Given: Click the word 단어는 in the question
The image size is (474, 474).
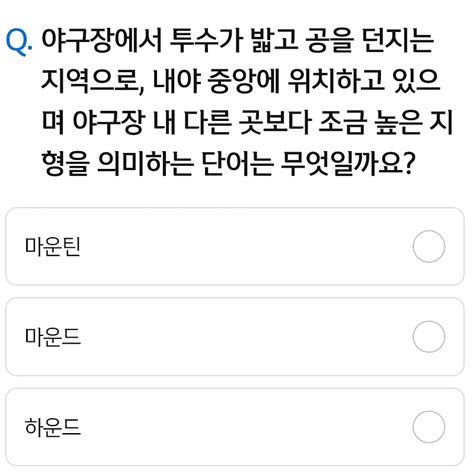Looking at the screenshot, I should click(238, 163).
